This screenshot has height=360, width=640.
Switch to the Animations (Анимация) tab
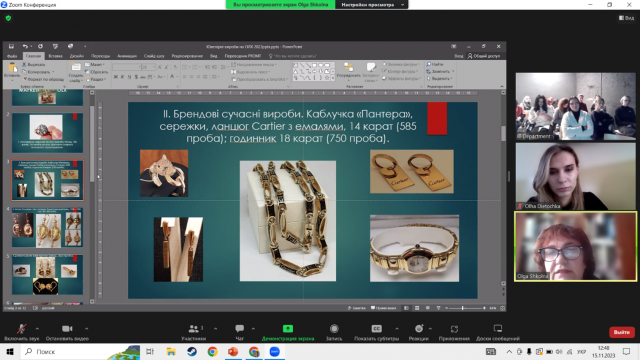tap(127, 56)
